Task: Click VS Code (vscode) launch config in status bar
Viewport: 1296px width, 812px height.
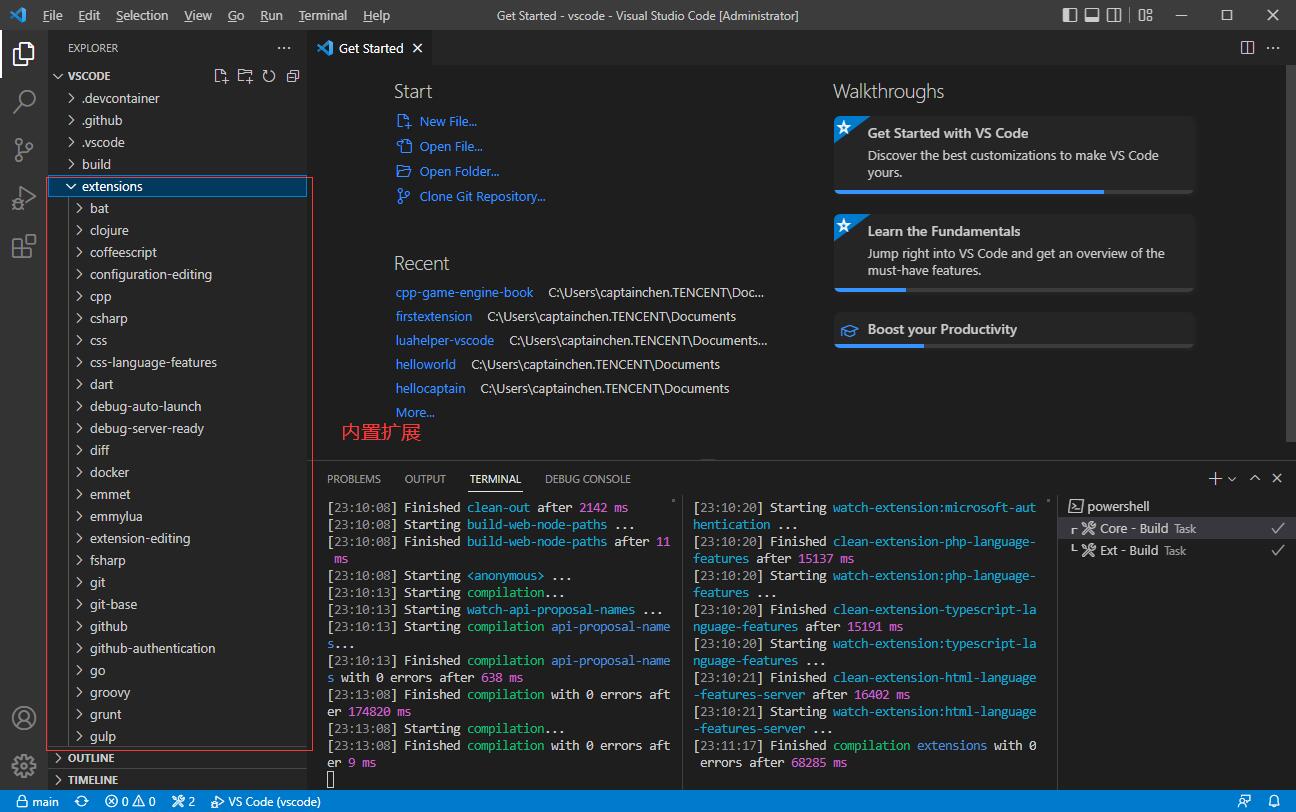Action: click(x=265, y=801)
